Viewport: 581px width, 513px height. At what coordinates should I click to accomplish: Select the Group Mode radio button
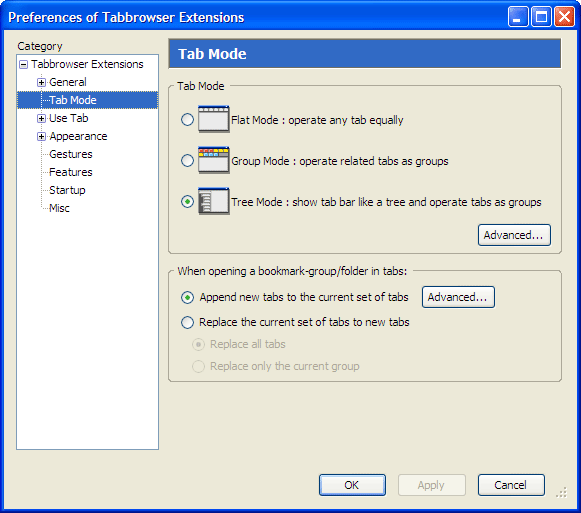point(187,160)
